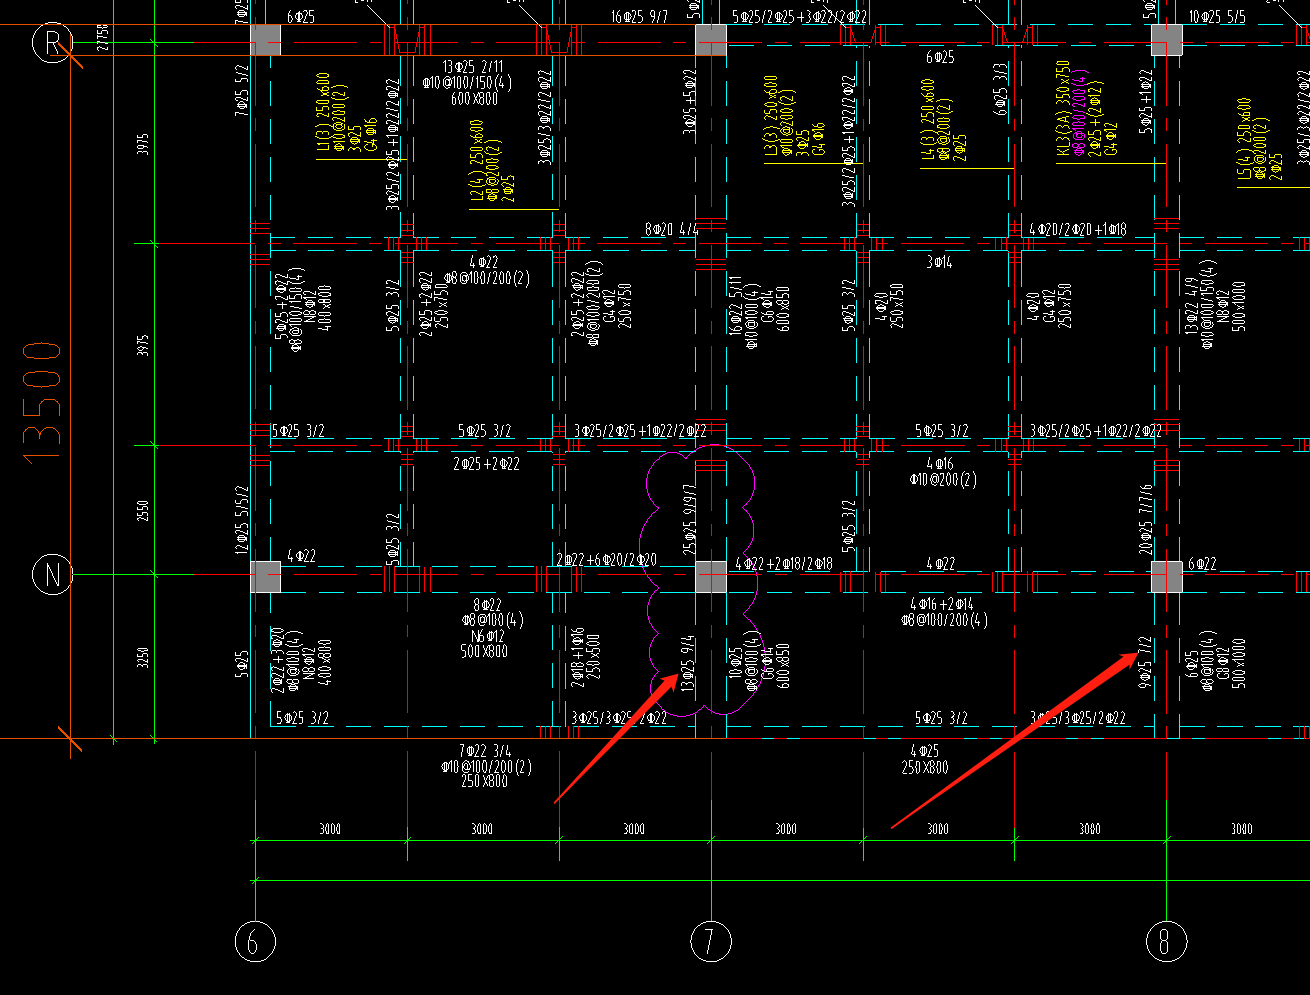Select the 4Φ22+2Φ18/2Φ18 annotation
The width and height of the screenshot is (1310, 995).
[784, 564]
